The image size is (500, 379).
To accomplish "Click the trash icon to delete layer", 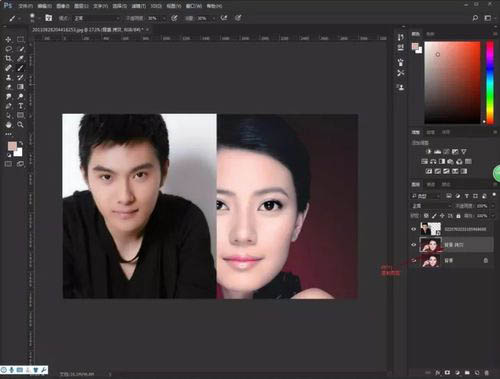I will point(486,372).
